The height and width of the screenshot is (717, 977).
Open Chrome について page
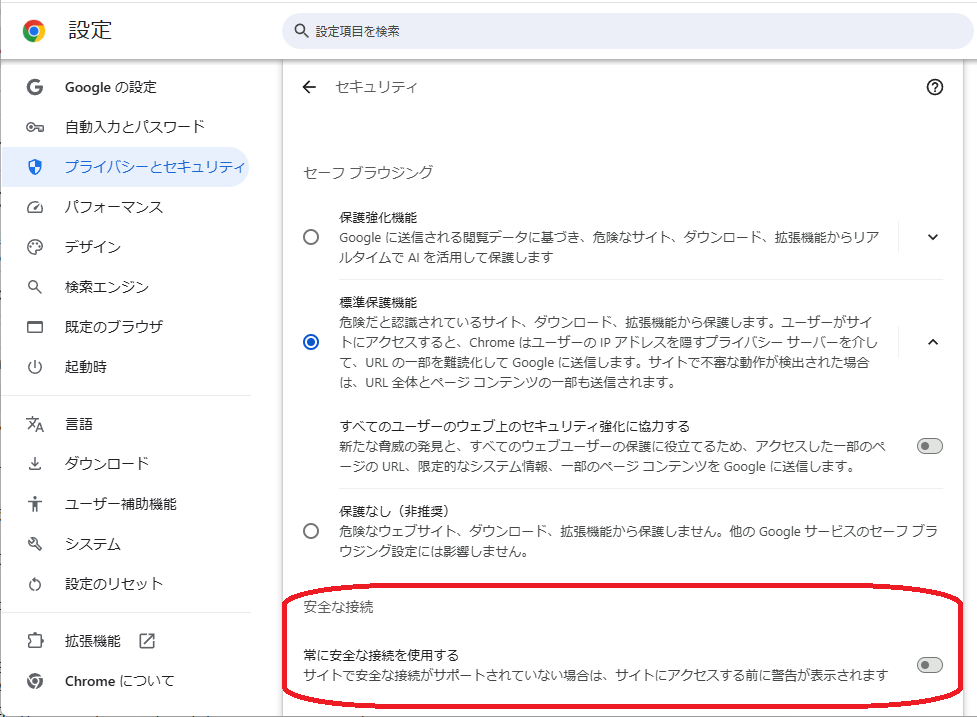tap(126, 681)
